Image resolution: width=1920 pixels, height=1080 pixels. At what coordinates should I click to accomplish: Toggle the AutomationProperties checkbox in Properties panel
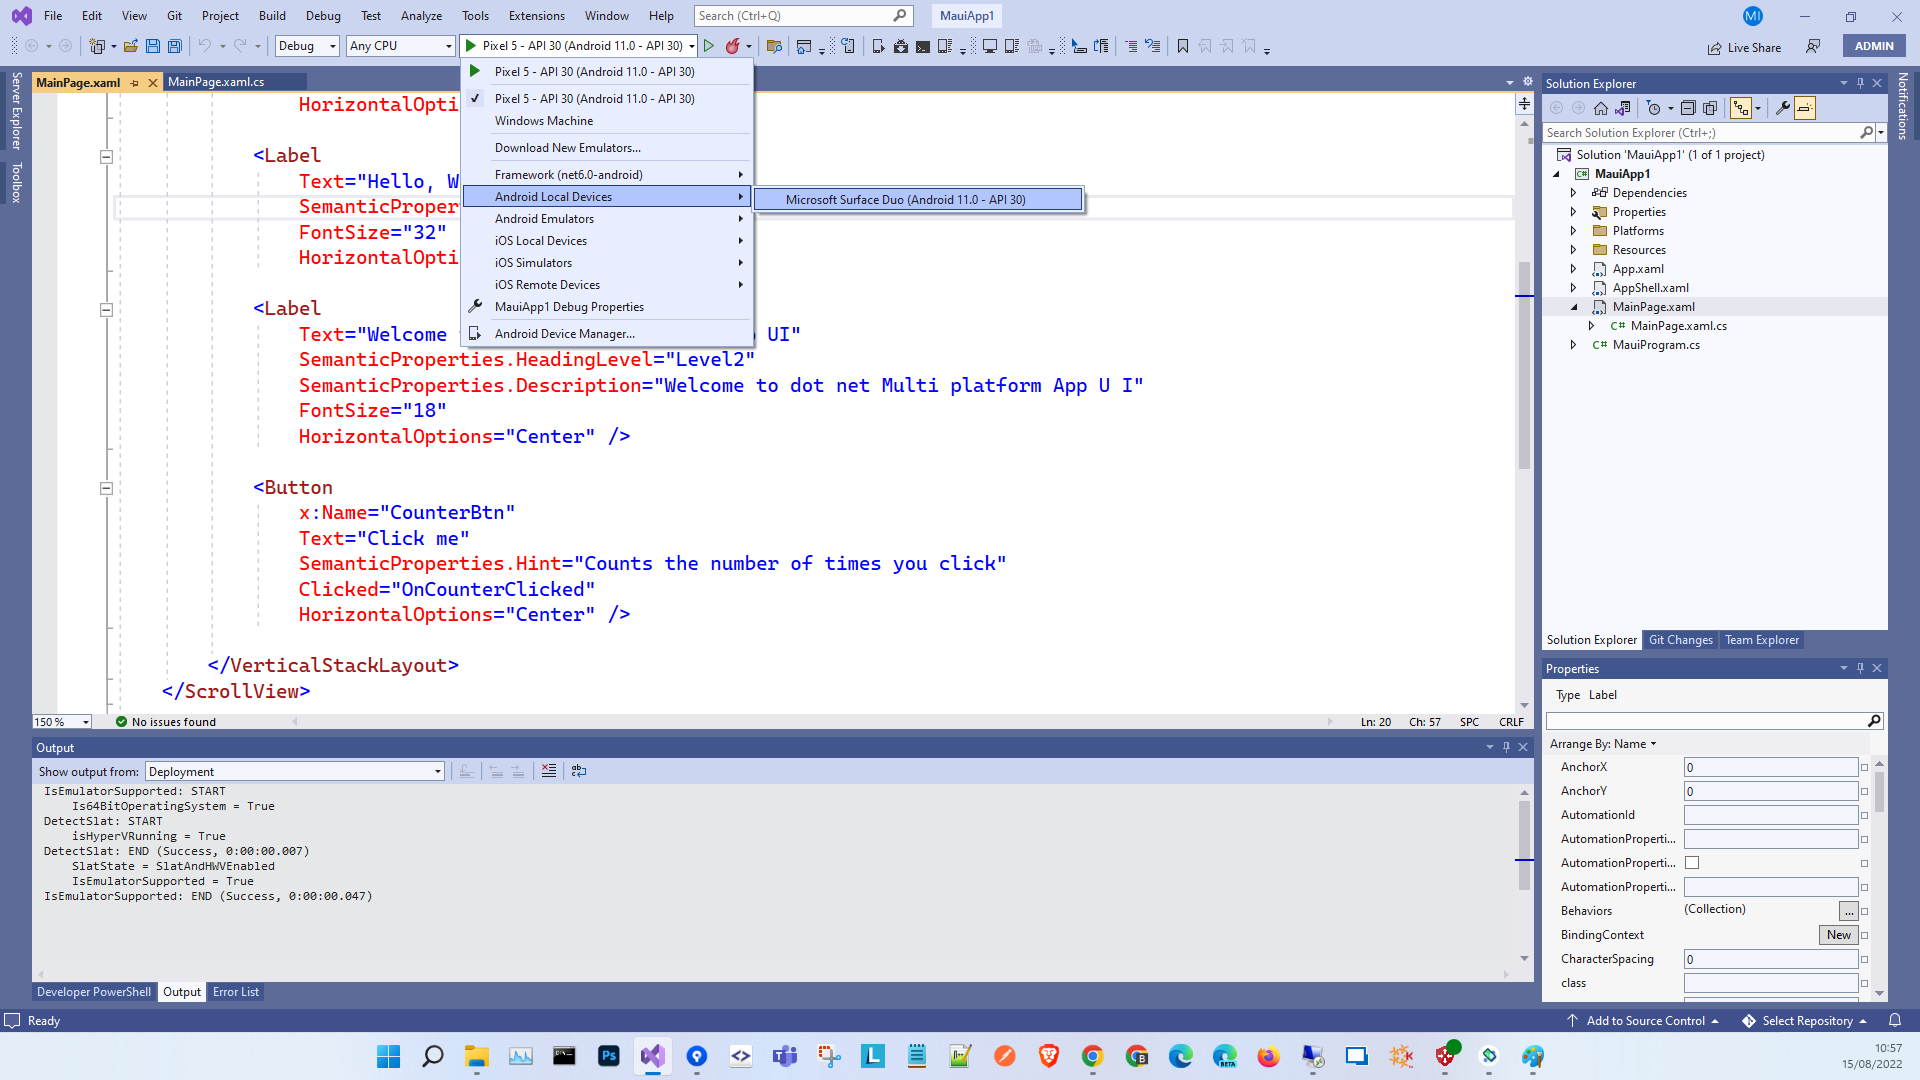tap(1692, 863)
